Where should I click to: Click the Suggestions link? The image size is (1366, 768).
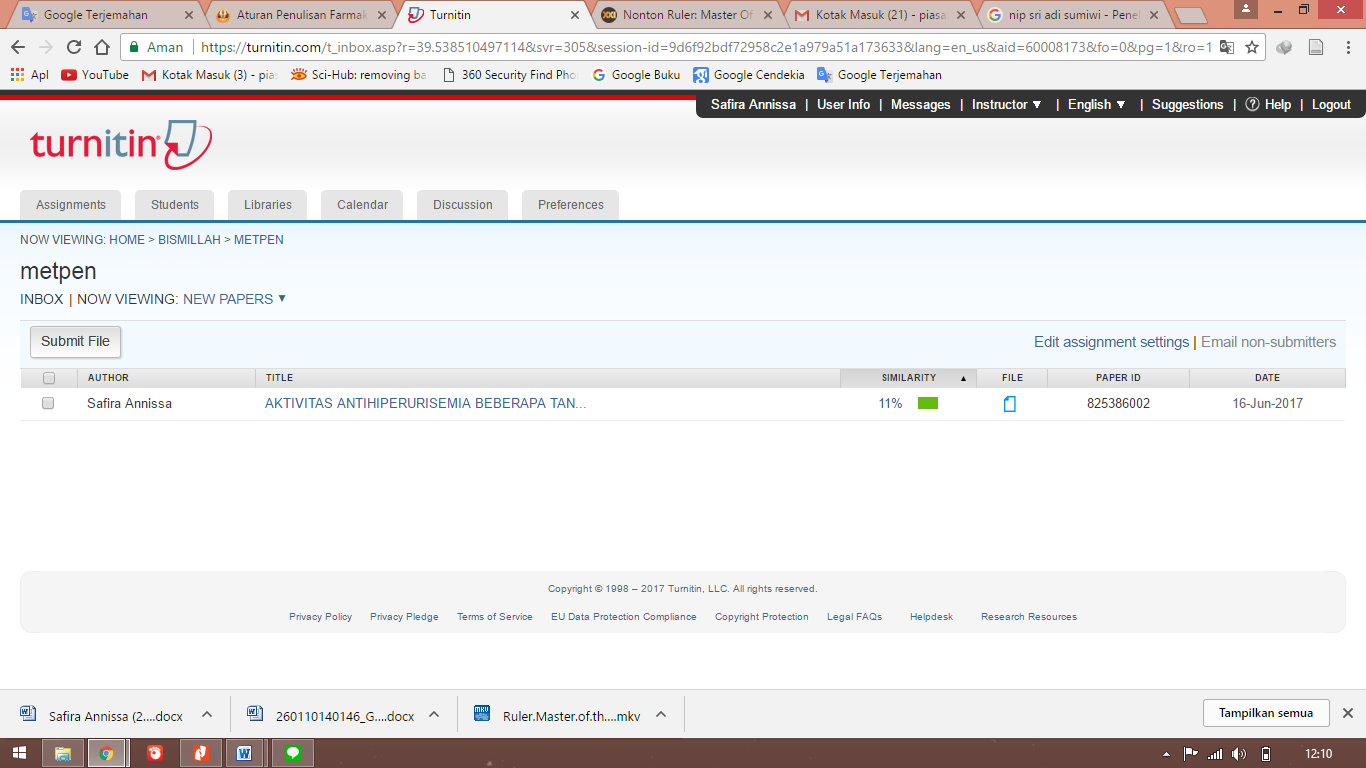pos(1187,104)
